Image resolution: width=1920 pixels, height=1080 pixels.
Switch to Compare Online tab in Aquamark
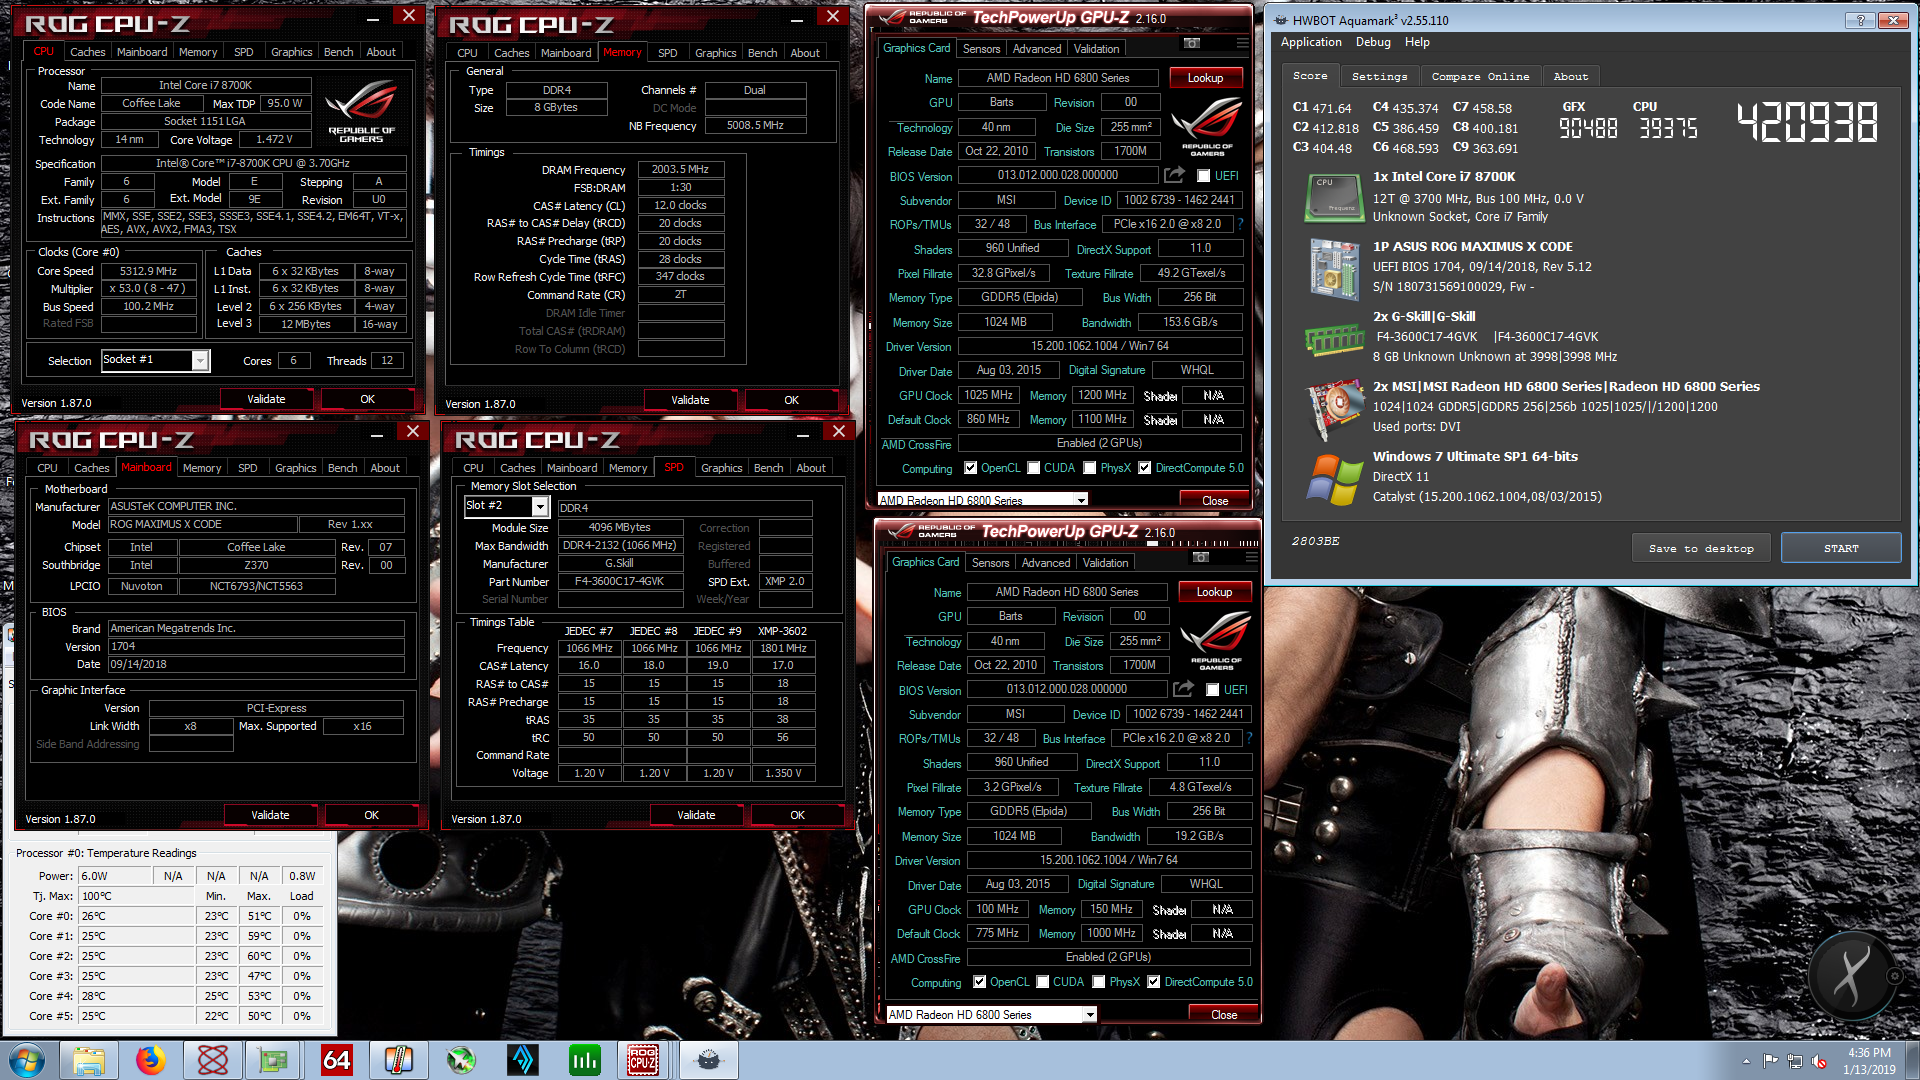(1480, 76)
